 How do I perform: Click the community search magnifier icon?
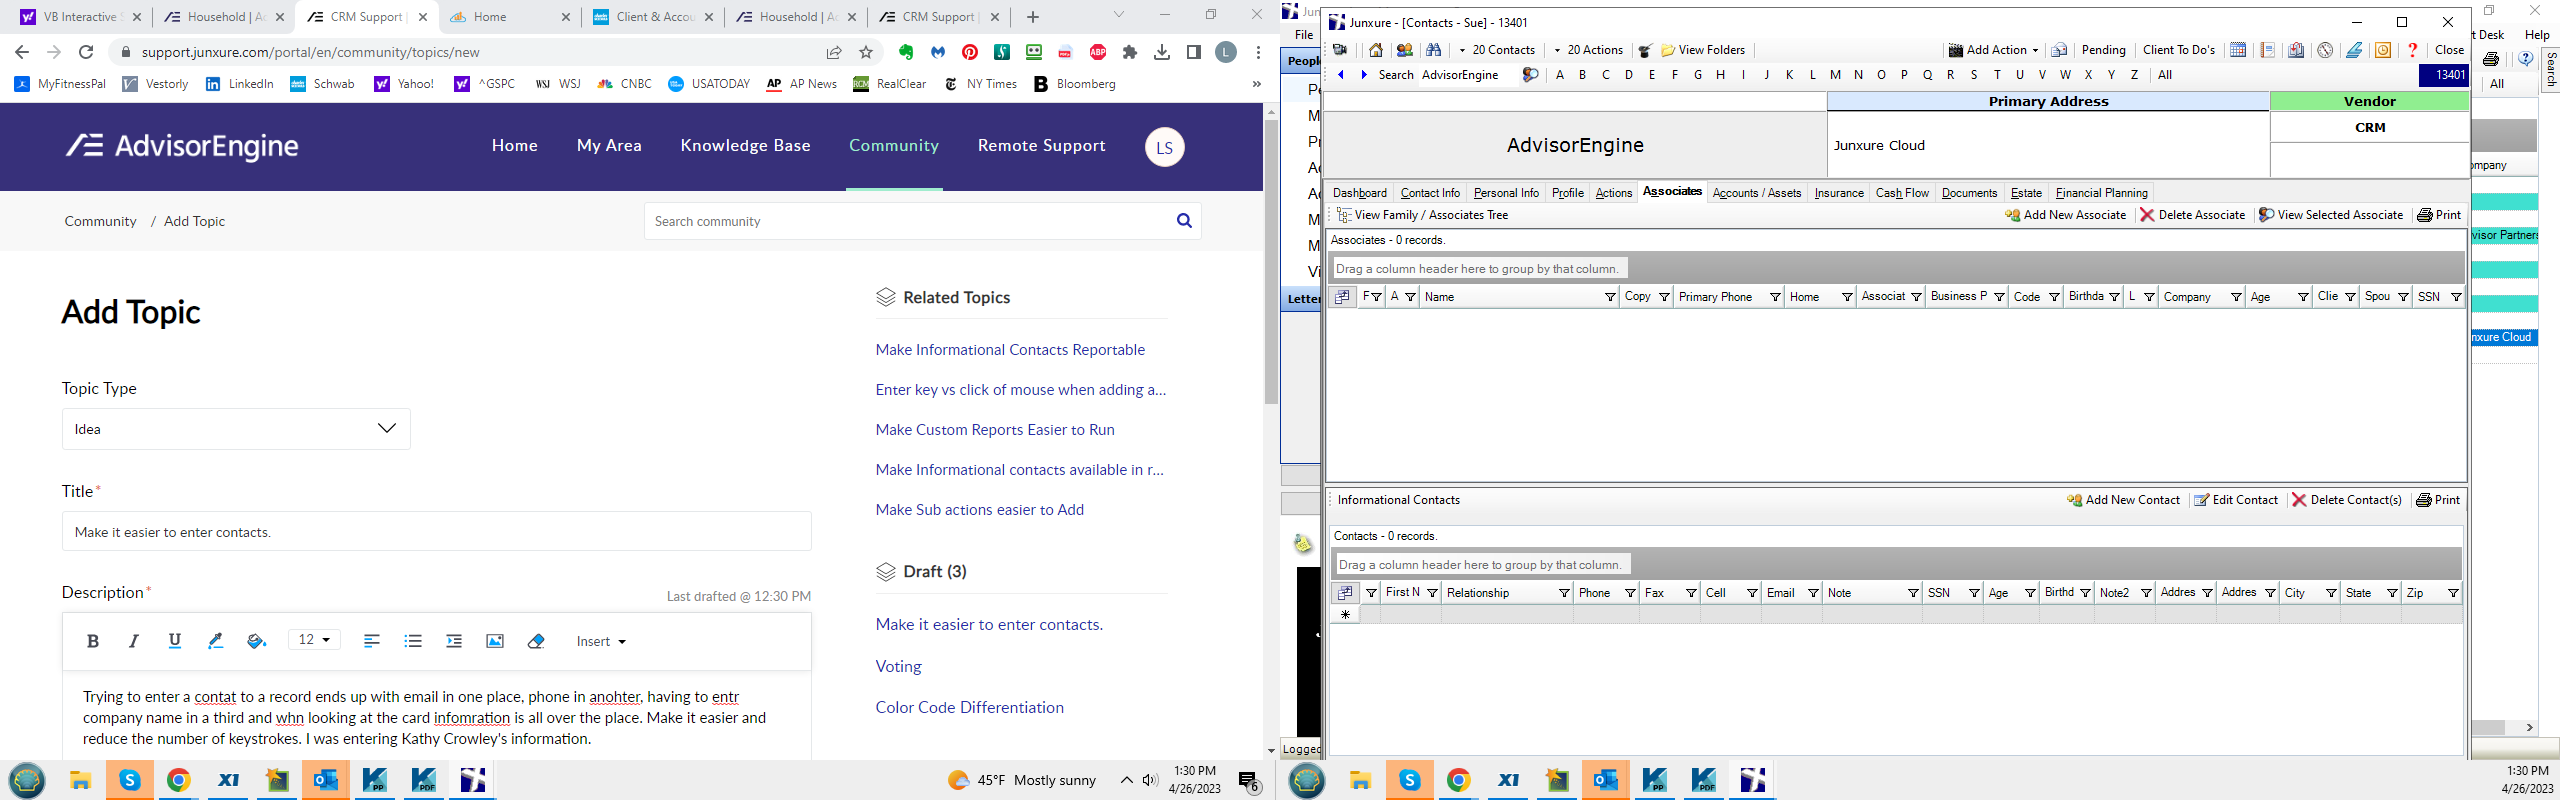(x=1184, y=221)
